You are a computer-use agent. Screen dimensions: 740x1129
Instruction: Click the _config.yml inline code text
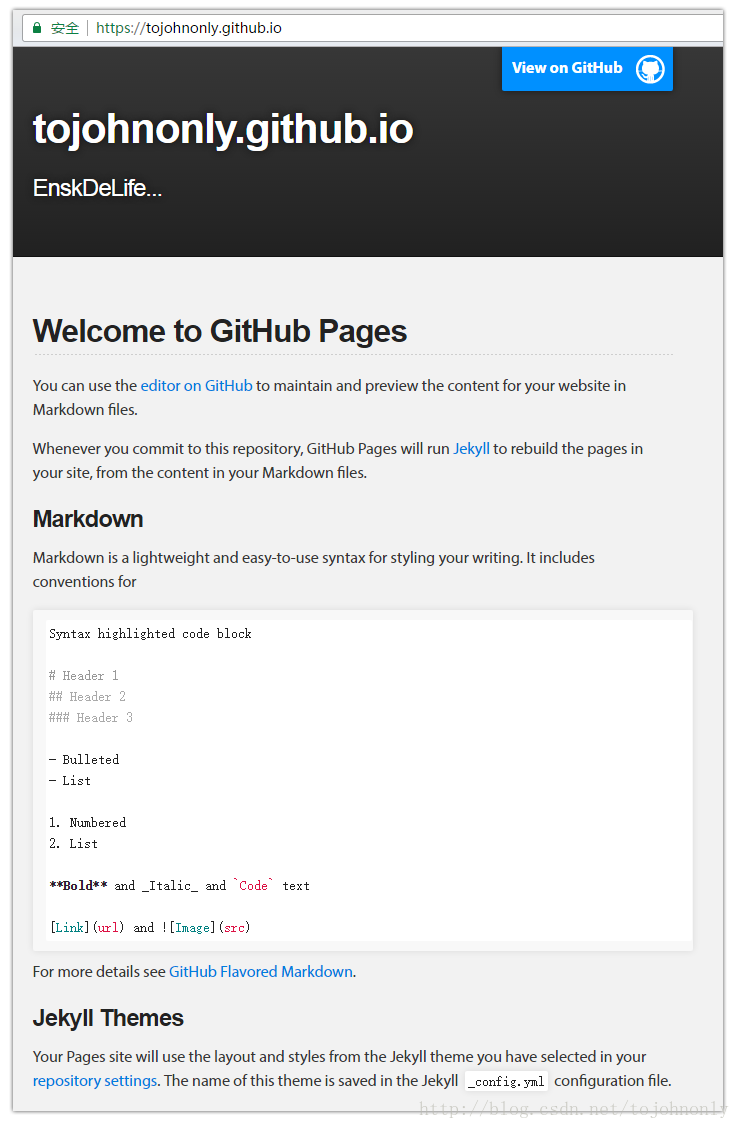pyautogui.click(x=506, y=1081)
